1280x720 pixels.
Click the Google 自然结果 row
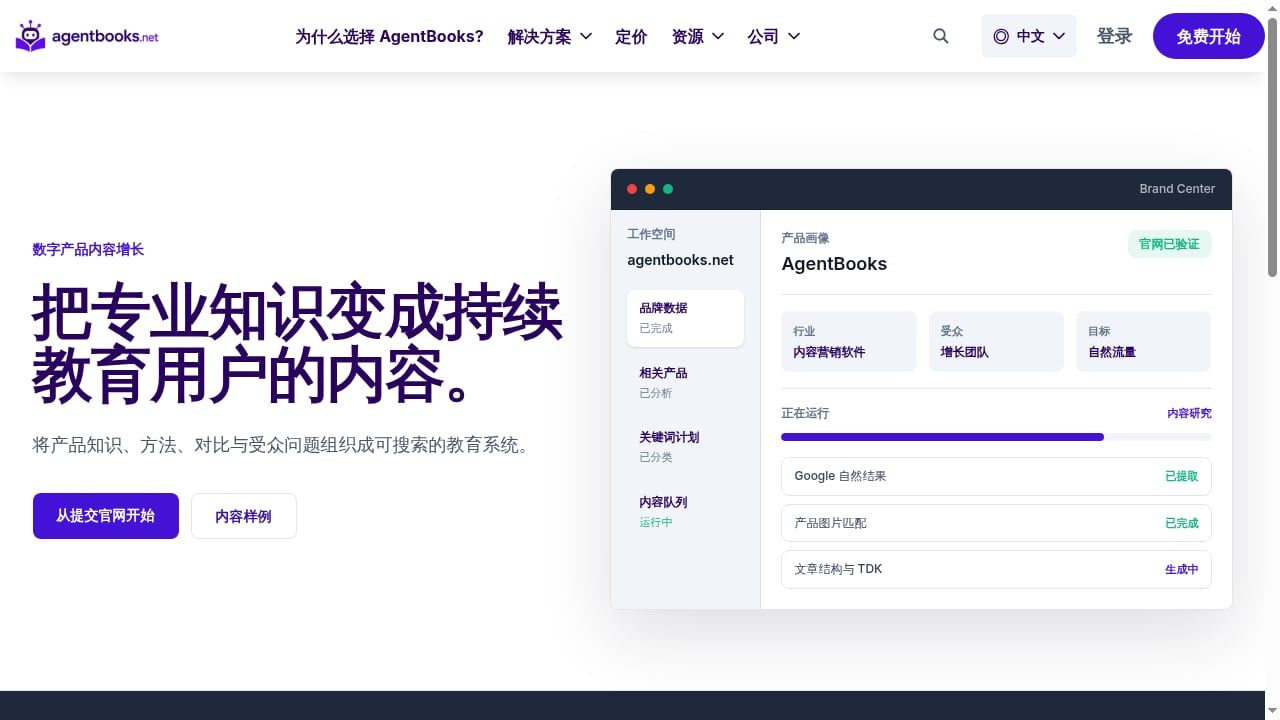(996, 476)
